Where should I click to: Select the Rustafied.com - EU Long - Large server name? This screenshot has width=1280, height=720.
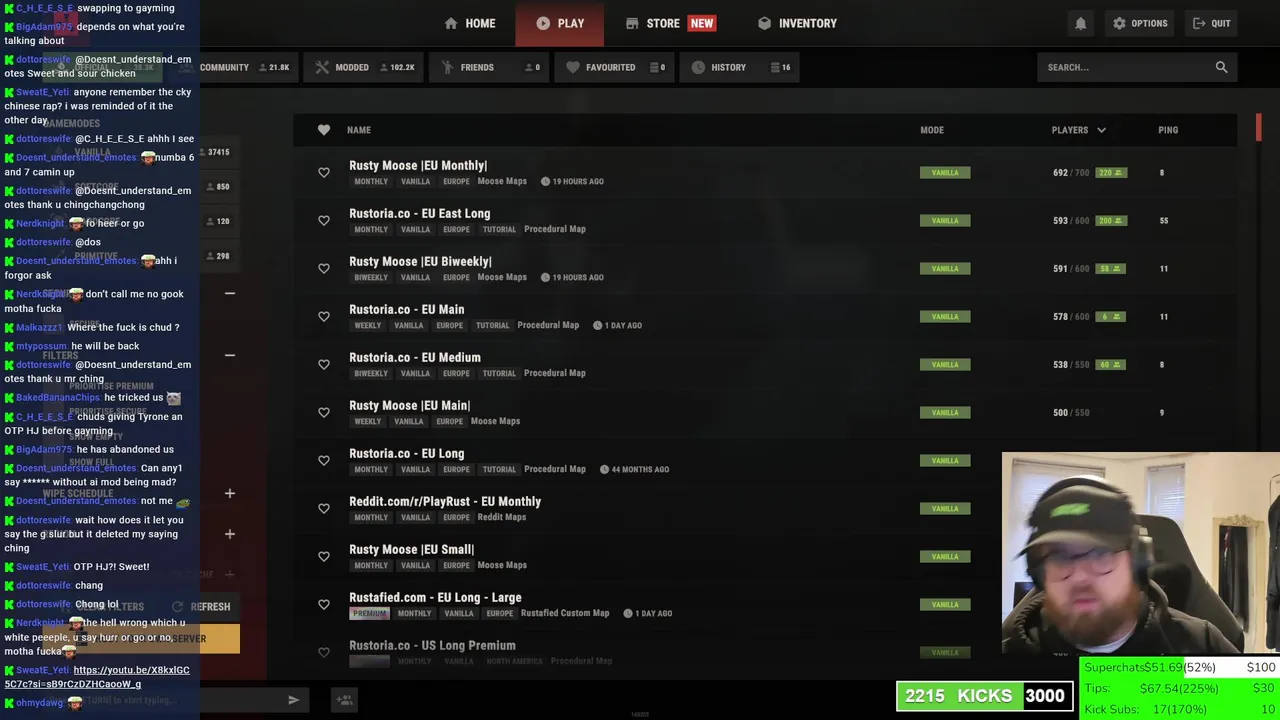(435, 598)
